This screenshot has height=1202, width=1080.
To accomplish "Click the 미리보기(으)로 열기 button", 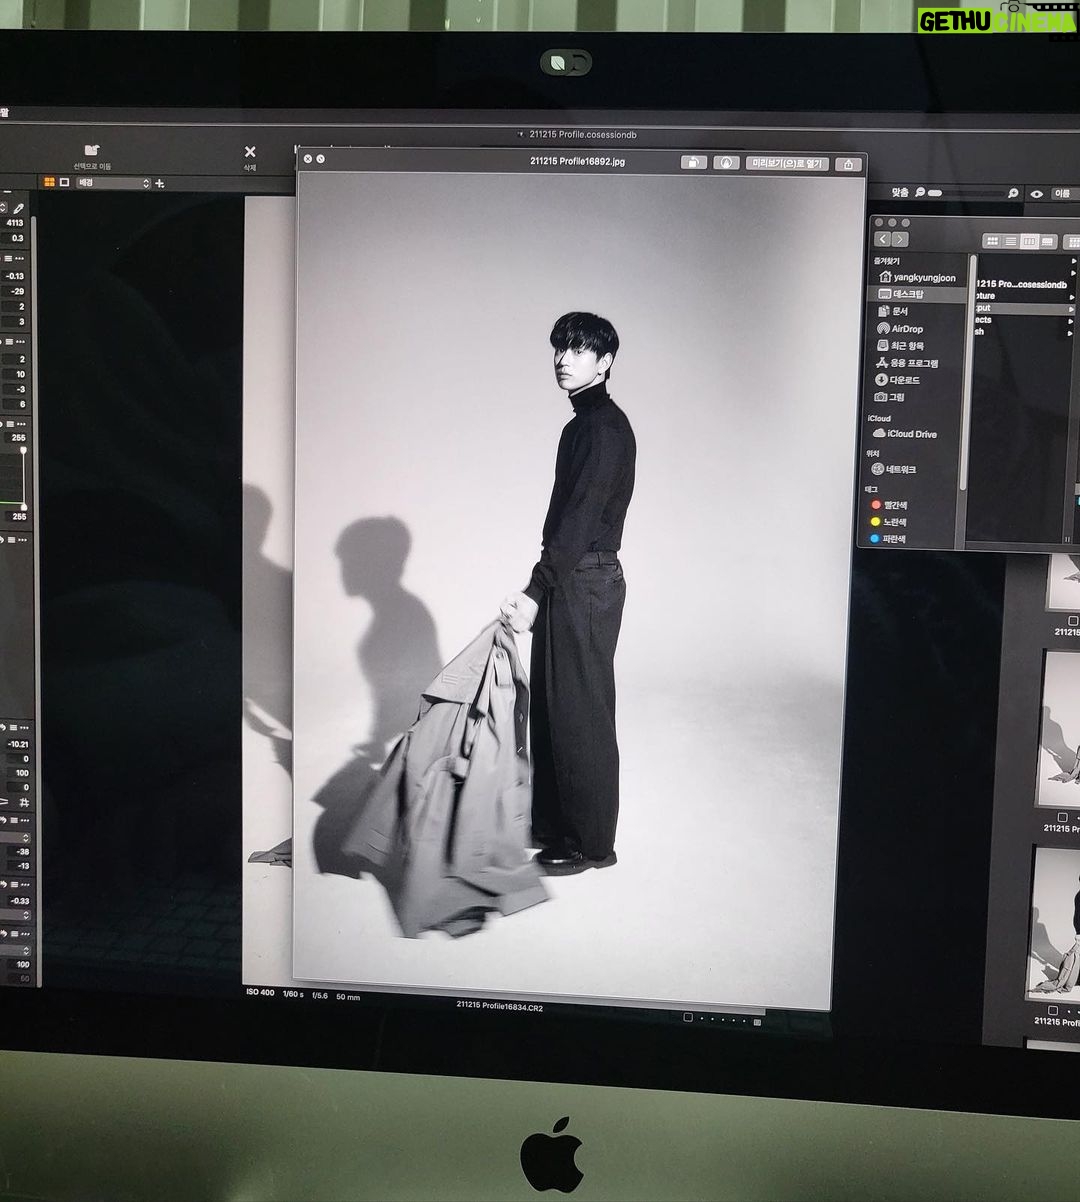I will 787,163.
